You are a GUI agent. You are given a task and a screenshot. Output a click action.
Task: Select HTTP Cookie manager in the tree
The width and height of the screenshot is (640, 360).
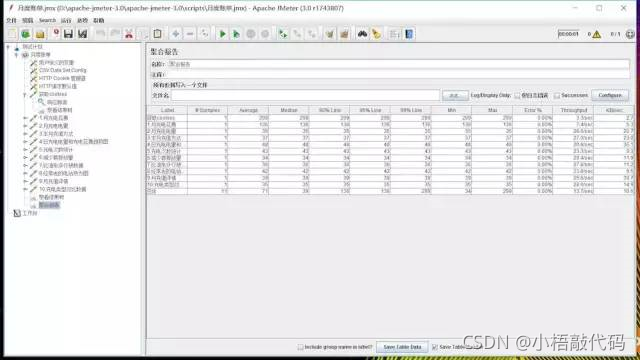tap(62, 78)
